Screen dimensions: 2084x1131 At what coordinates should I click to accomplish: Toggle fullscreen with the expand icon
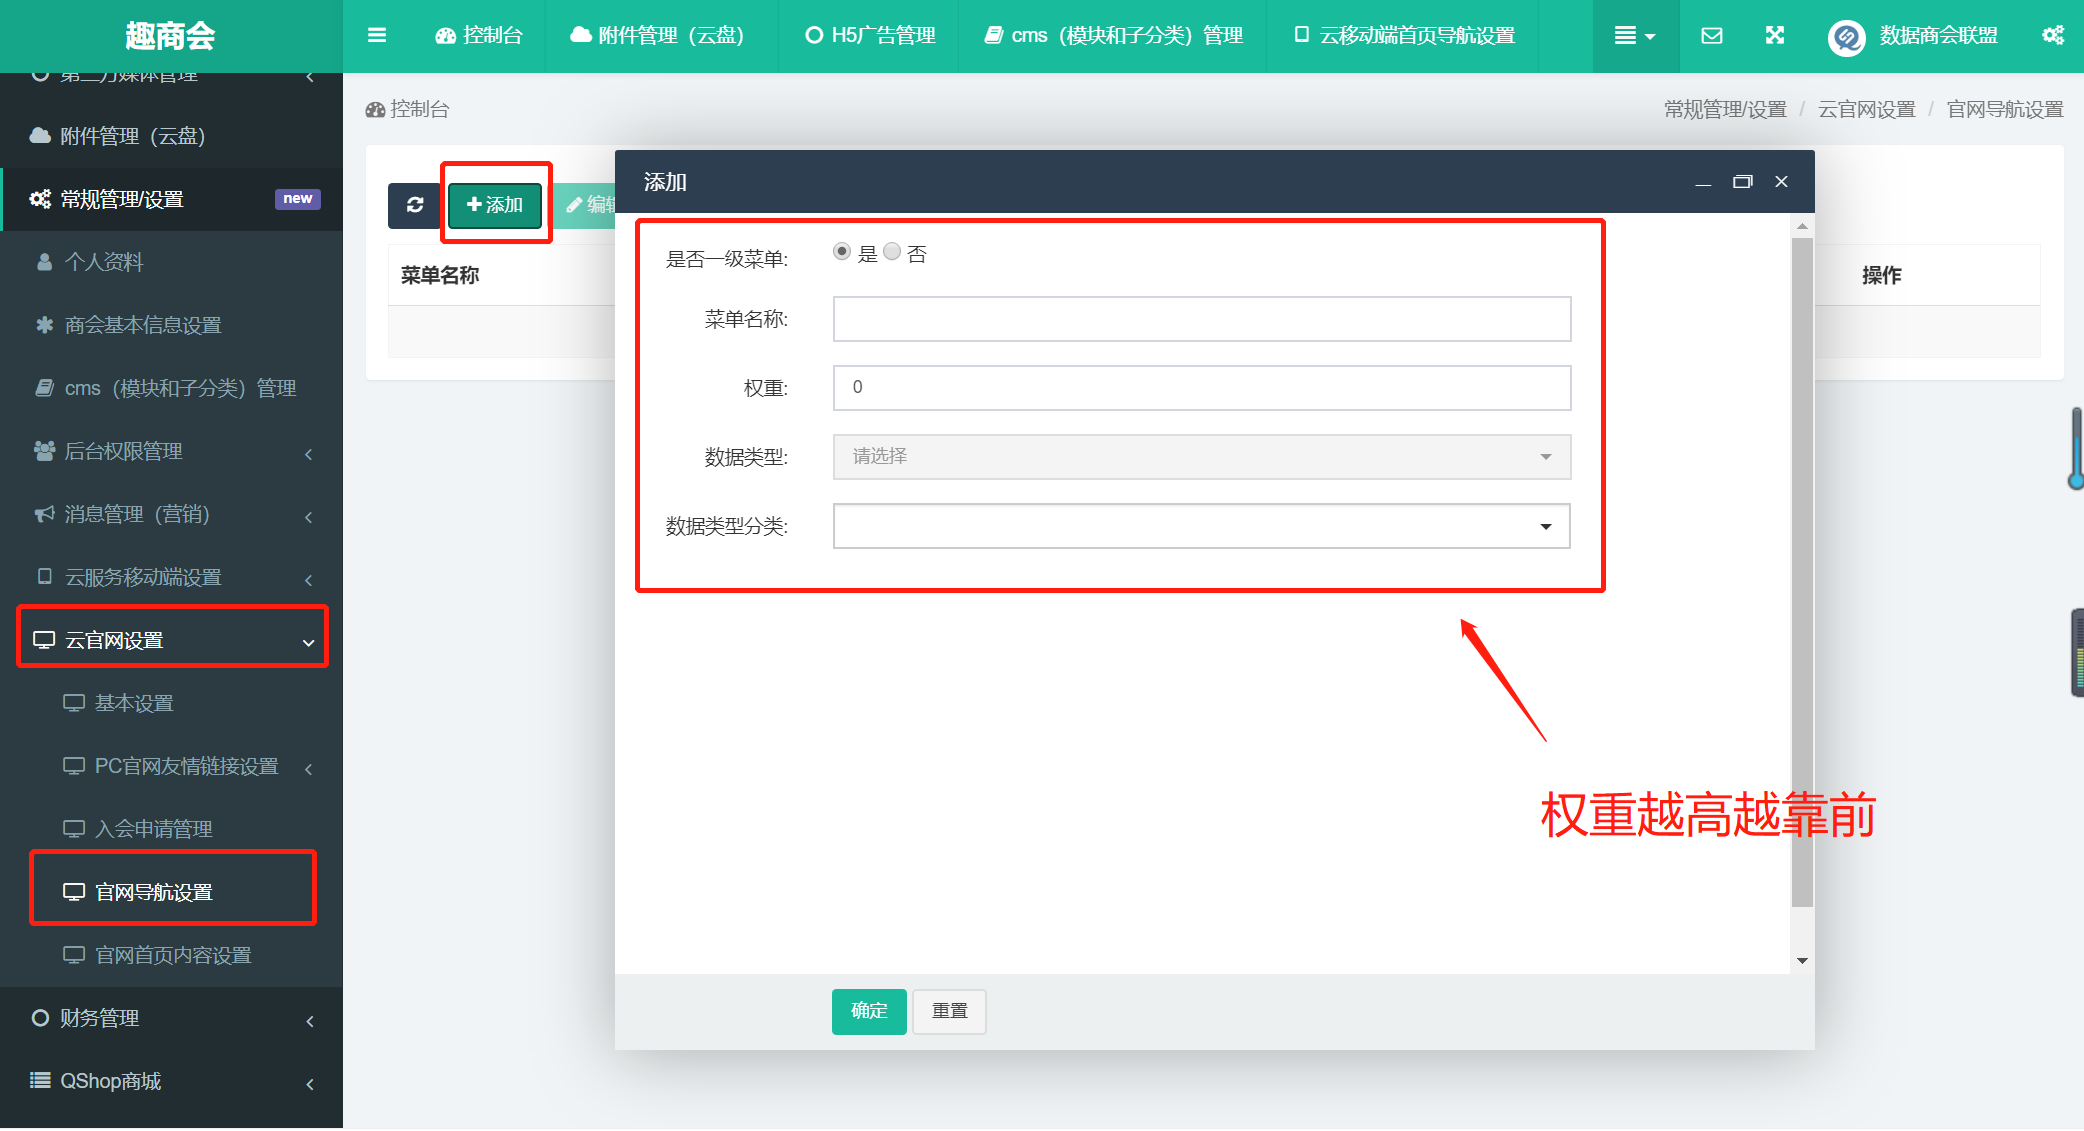pos(1775,36)
